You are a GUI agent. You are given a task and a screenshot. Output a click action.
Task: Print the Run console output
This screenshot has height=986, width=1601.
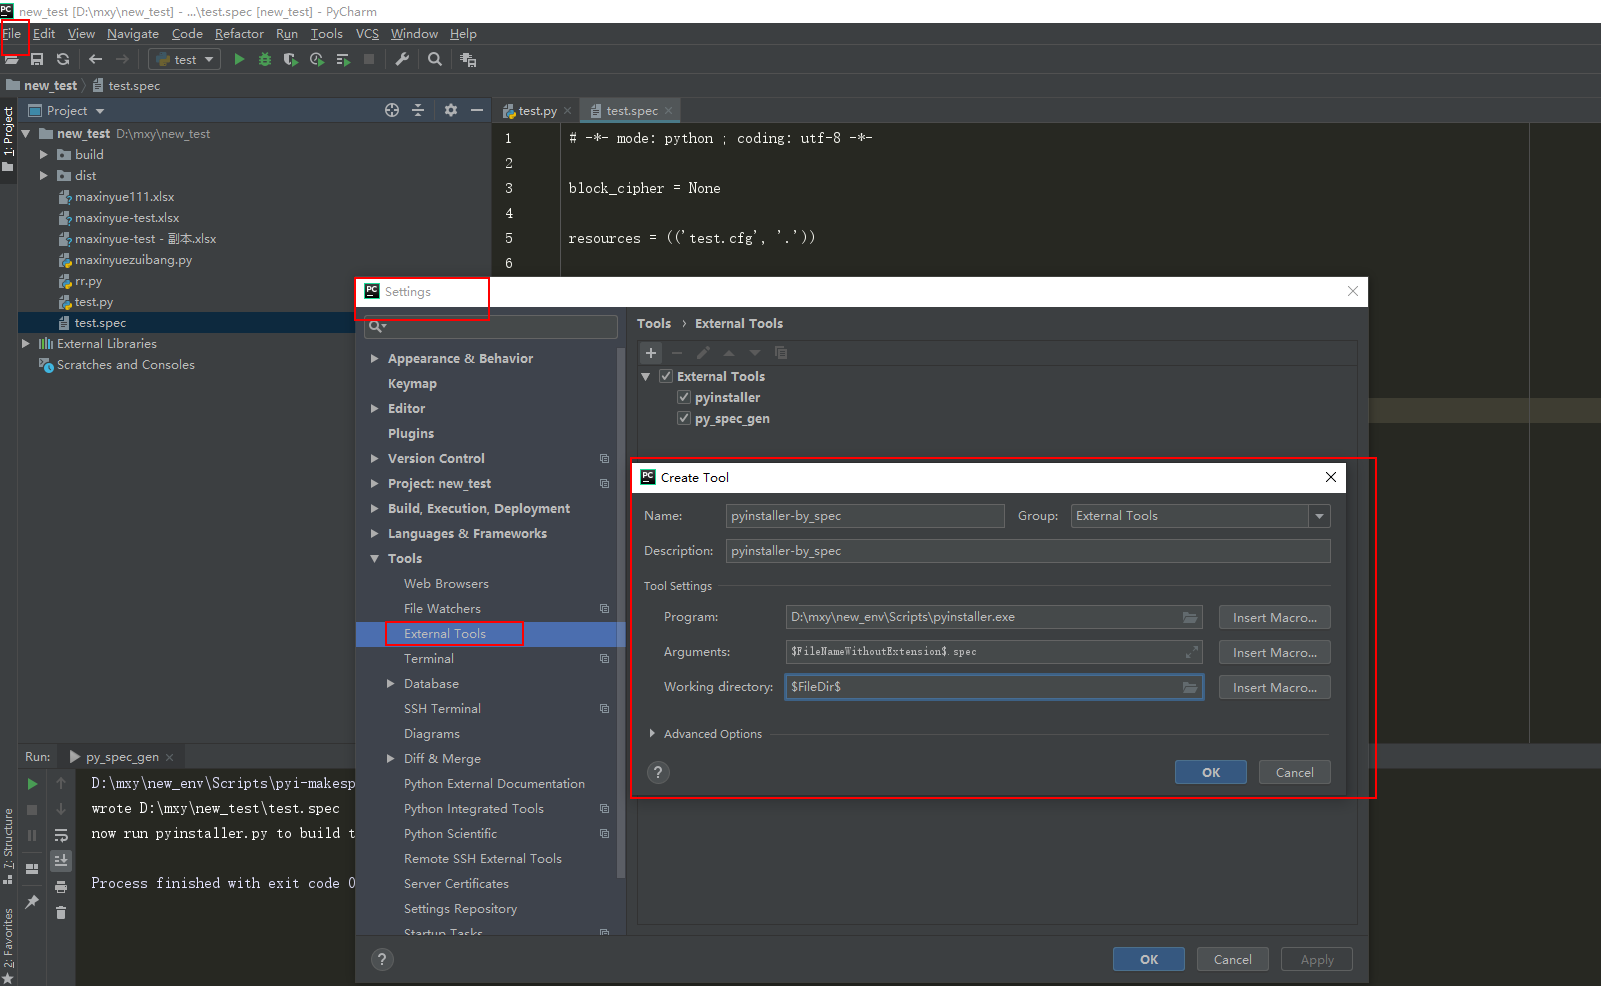[61, 887]
